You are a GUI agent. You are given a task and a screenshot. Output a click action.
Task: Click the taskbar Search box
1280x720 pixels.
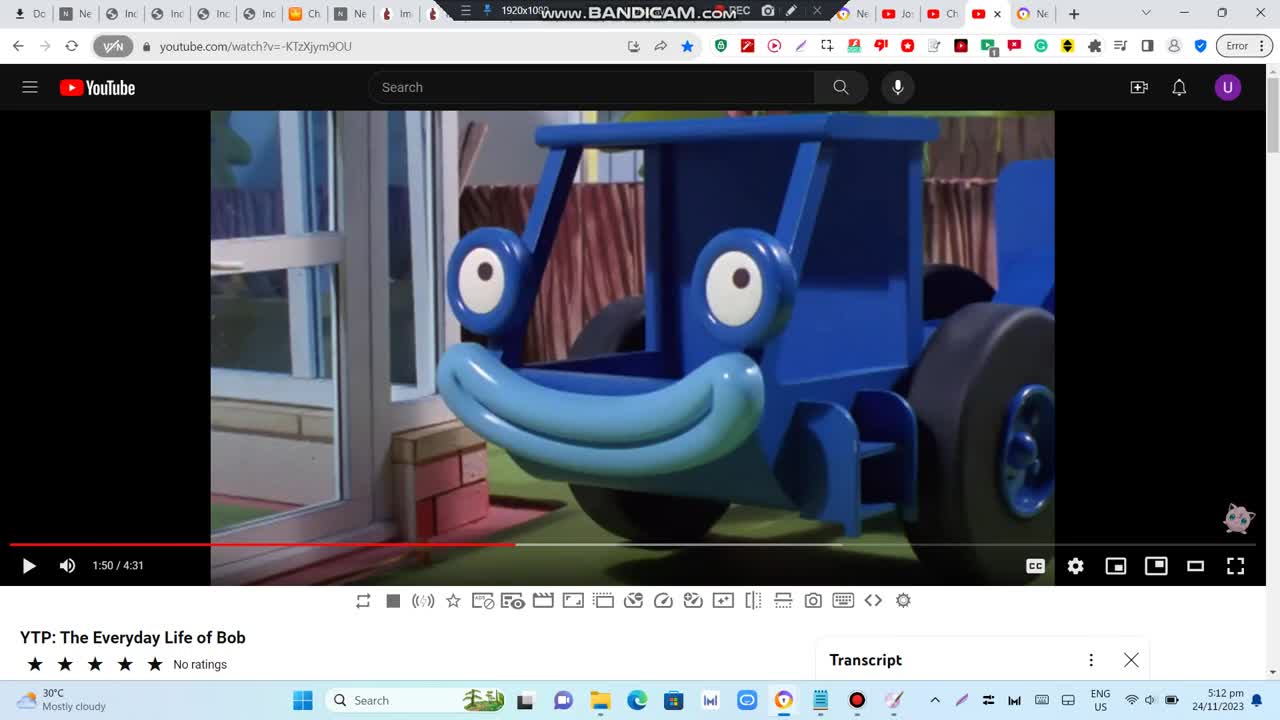point(418,701)
